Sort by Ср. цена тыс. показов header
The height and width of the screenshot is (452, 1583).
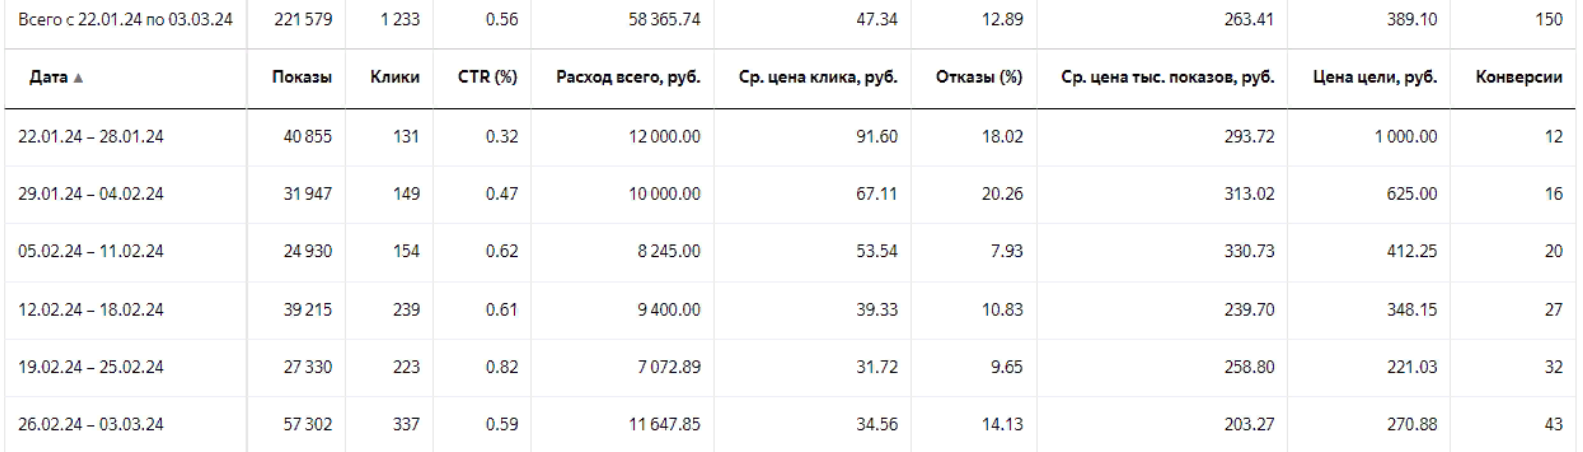[1168, 77]
